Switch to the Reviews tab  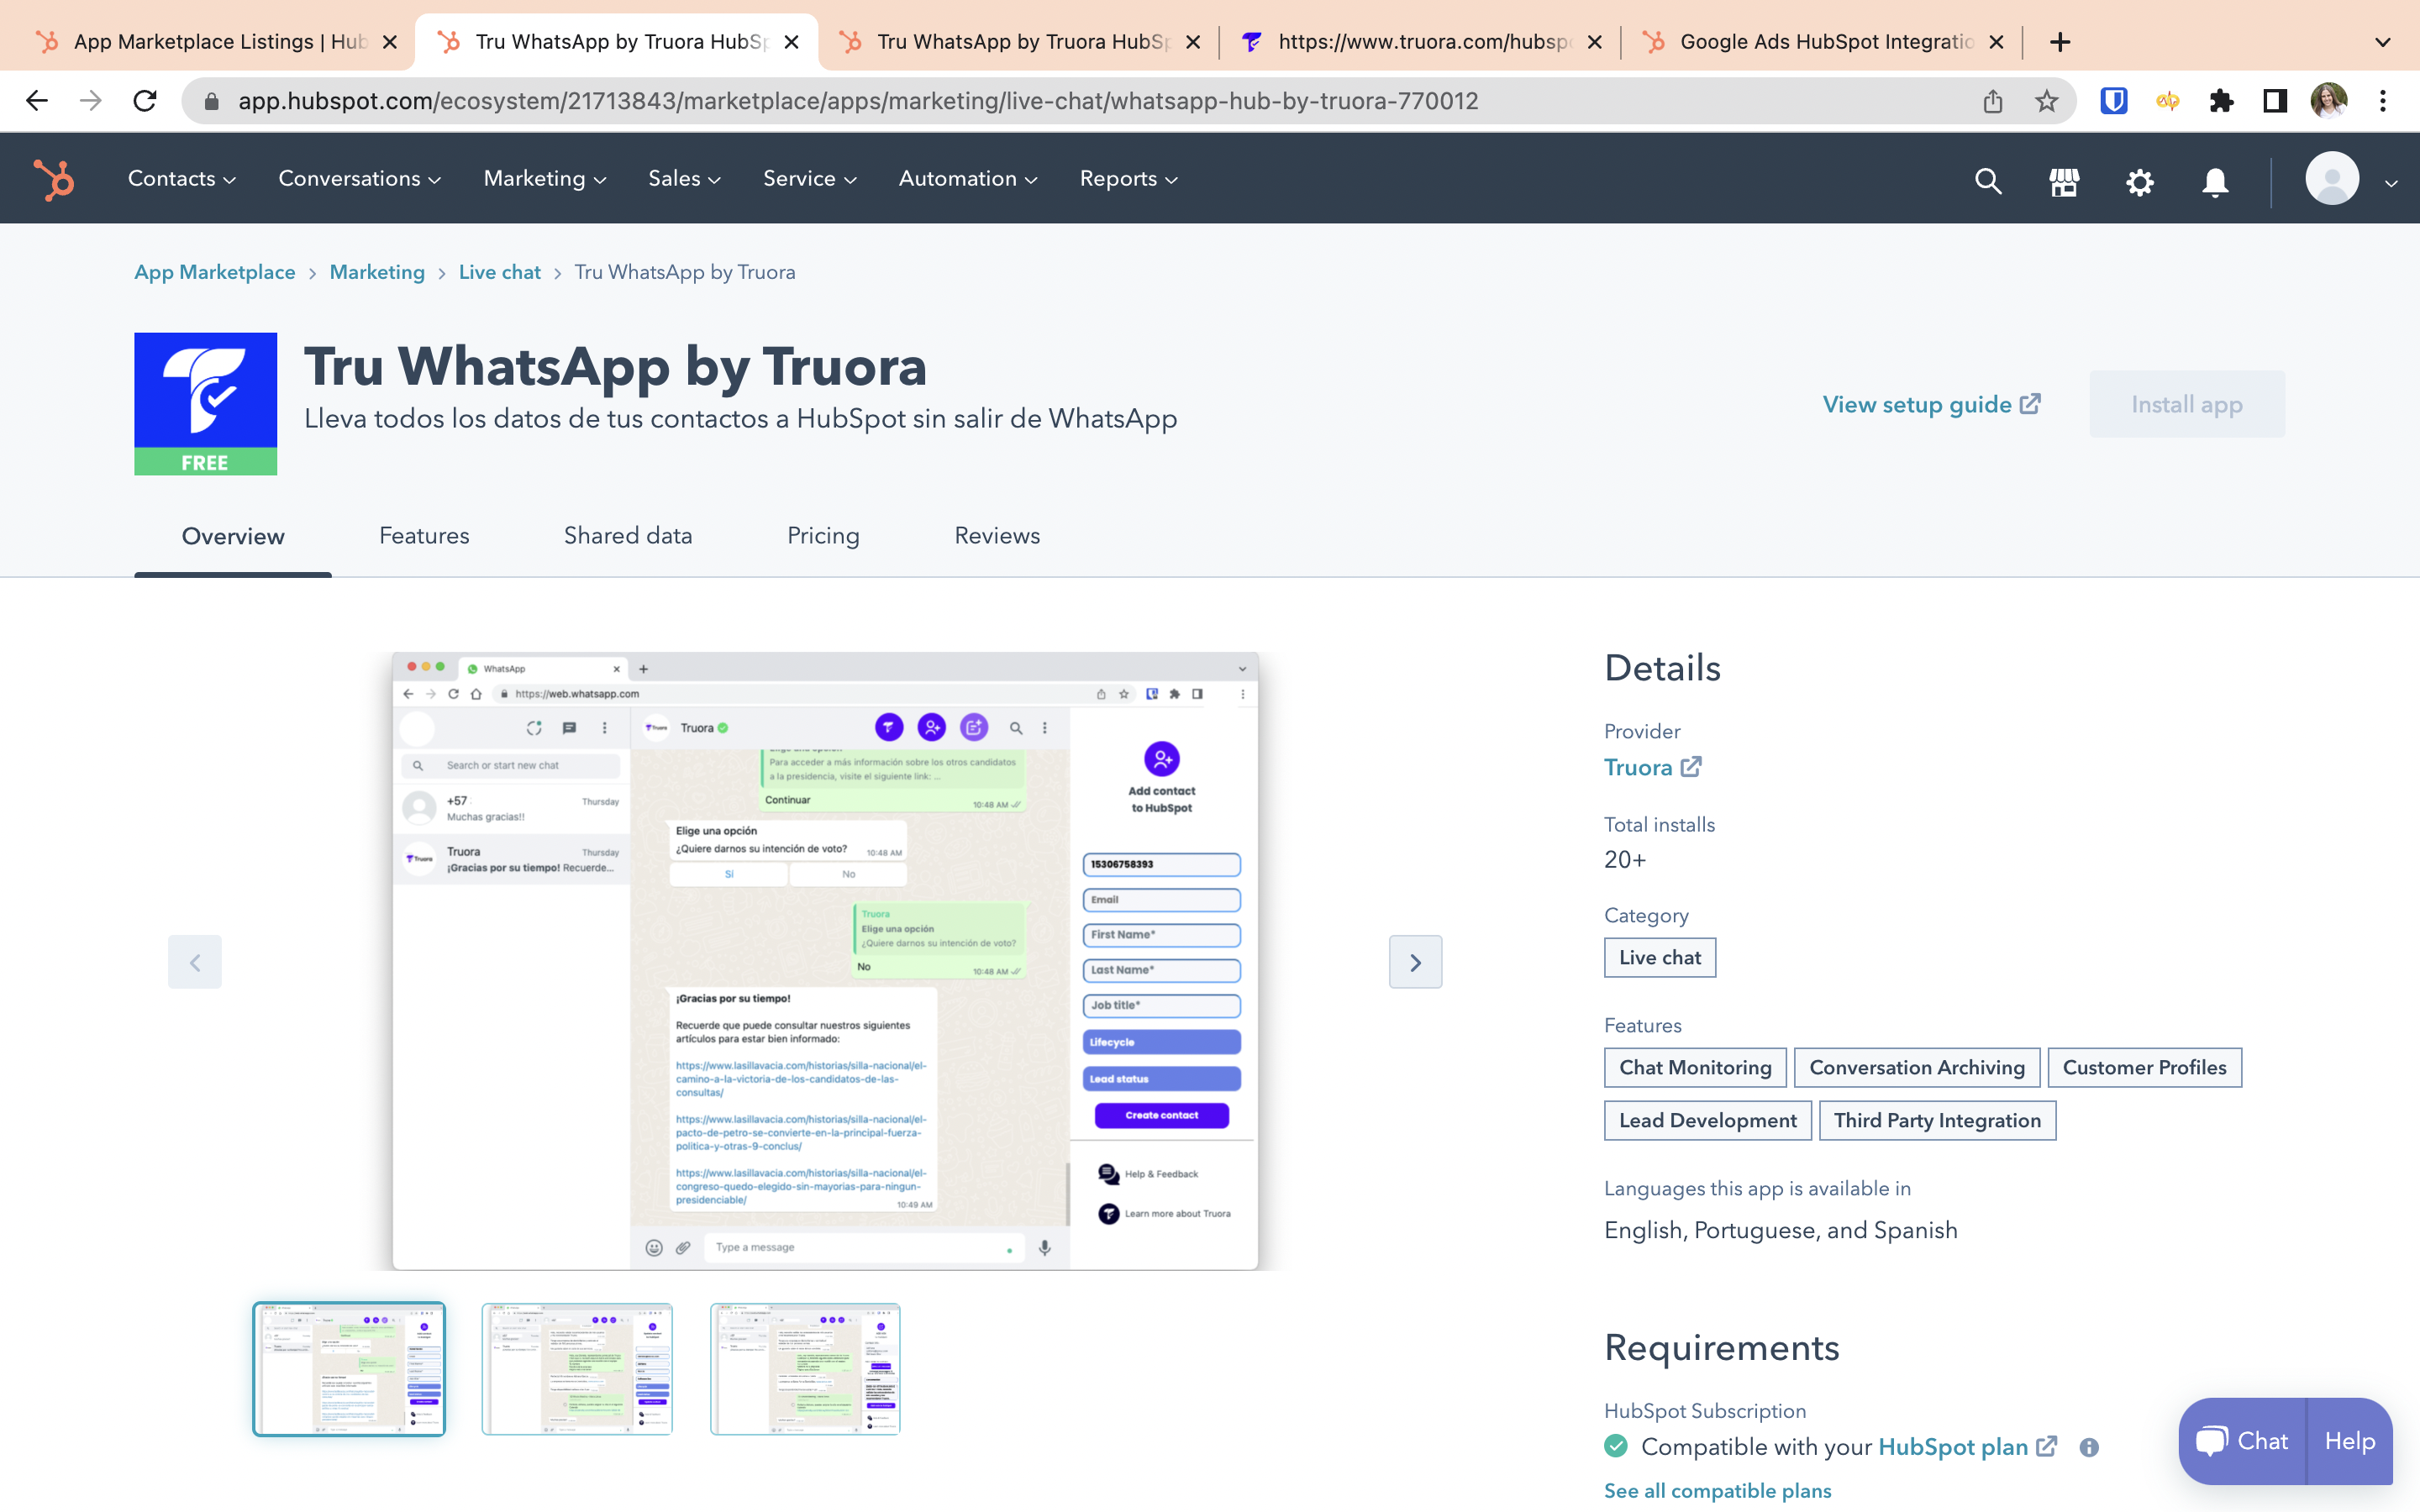pos(997,535)
